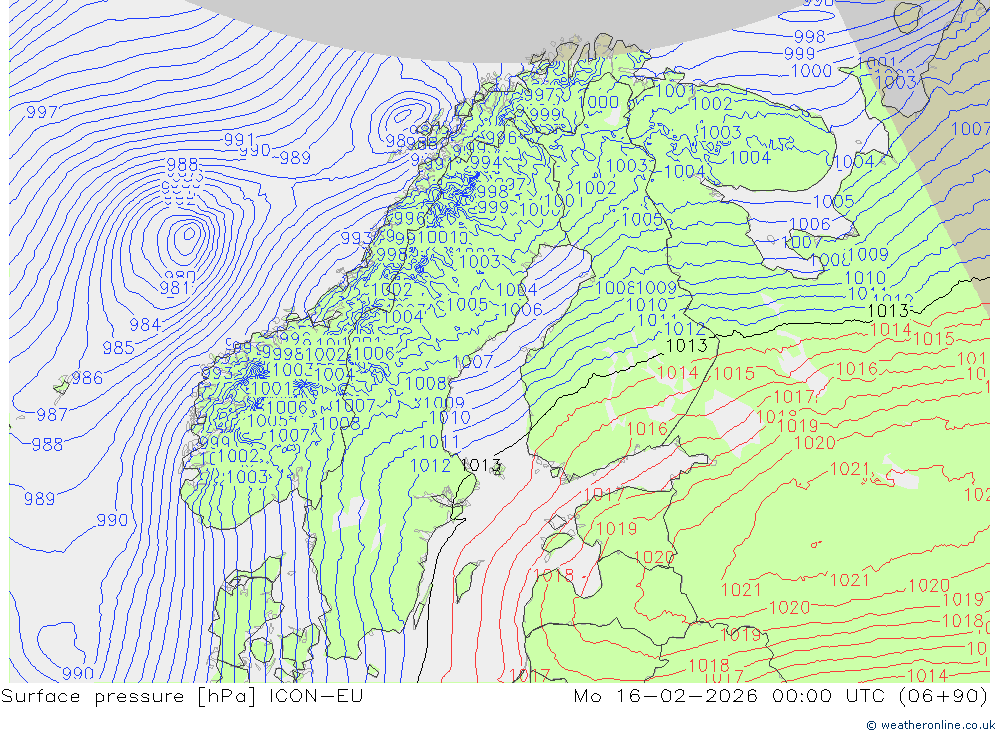Select the 981 isobar label near the low

click(175, 288)
